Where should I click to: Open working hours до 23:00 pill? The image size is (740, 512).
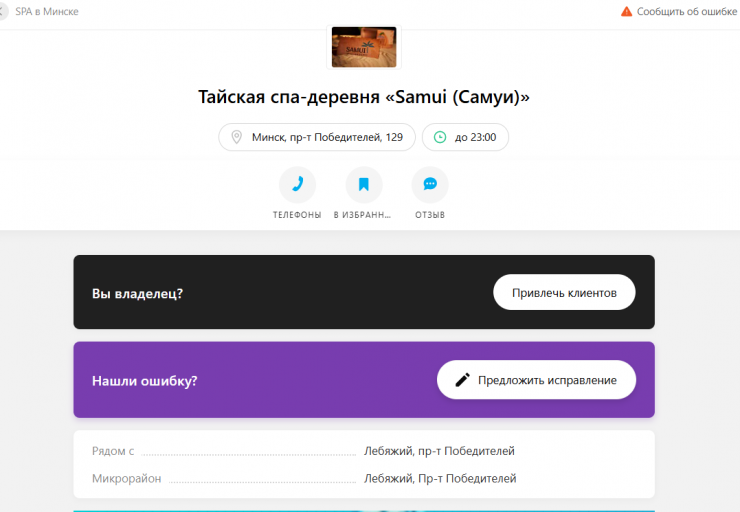465,137
